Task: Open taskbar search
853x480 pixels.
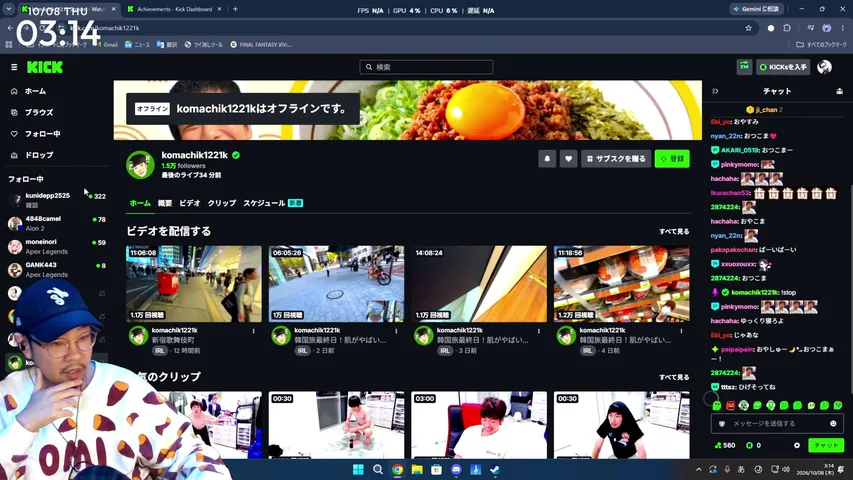Action: pos(378,470)
